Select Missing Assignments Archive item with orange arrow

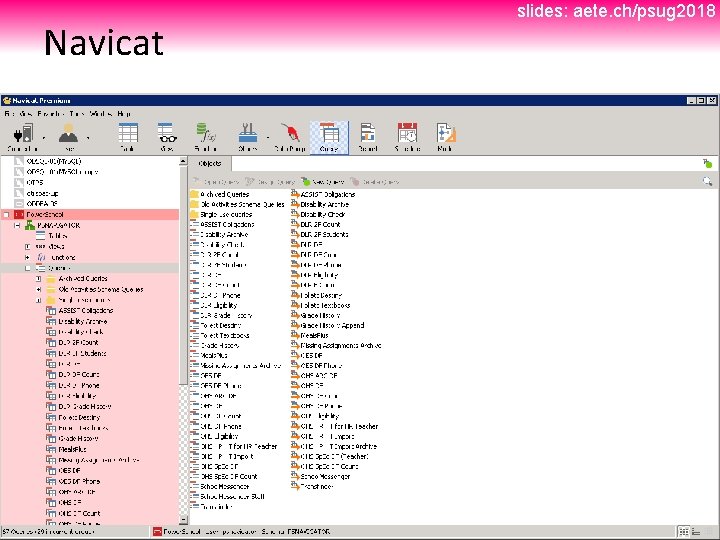coord(336,345)
